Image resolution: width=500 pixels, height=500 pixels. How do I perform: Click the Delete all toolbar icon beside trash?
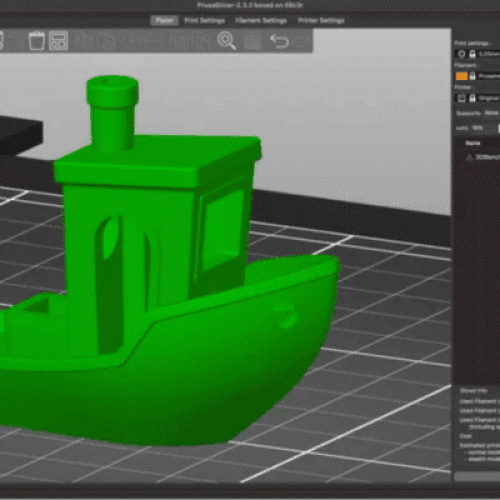58,41
